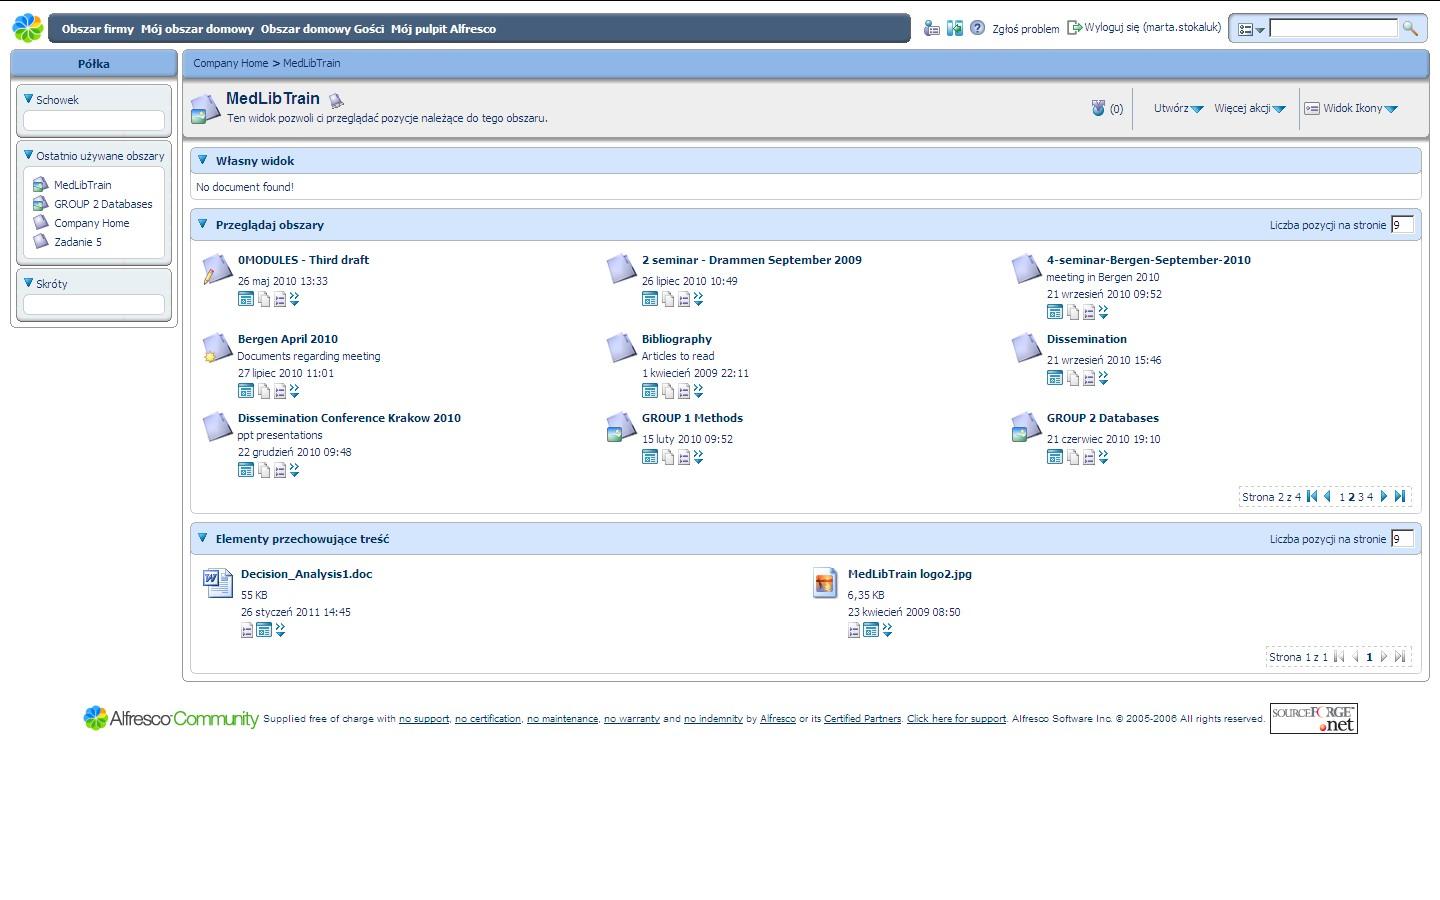
Task: Click first action icon under Decision_Analysis1.doc
Action: [247, 630]
